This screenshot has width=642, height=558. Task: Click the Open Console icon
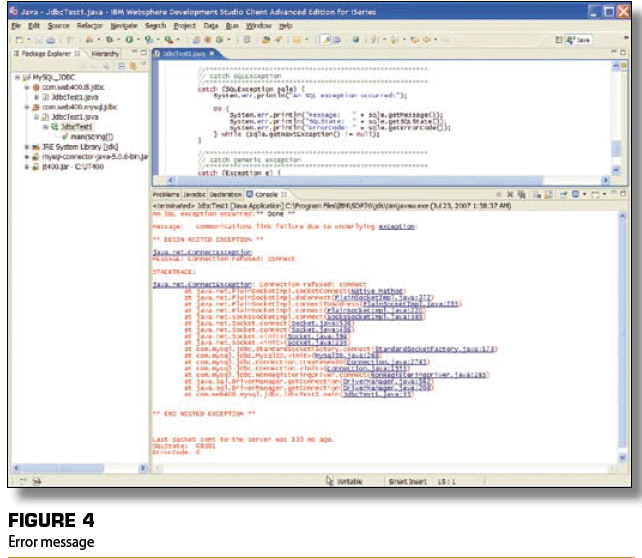click(x=596, y=194)
